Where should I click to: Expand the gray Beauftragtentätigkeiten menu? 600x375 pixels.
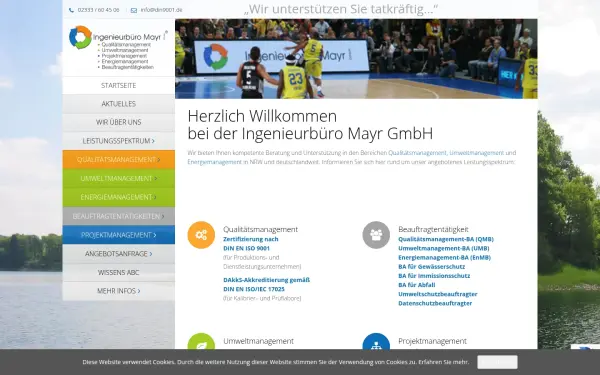119,216
